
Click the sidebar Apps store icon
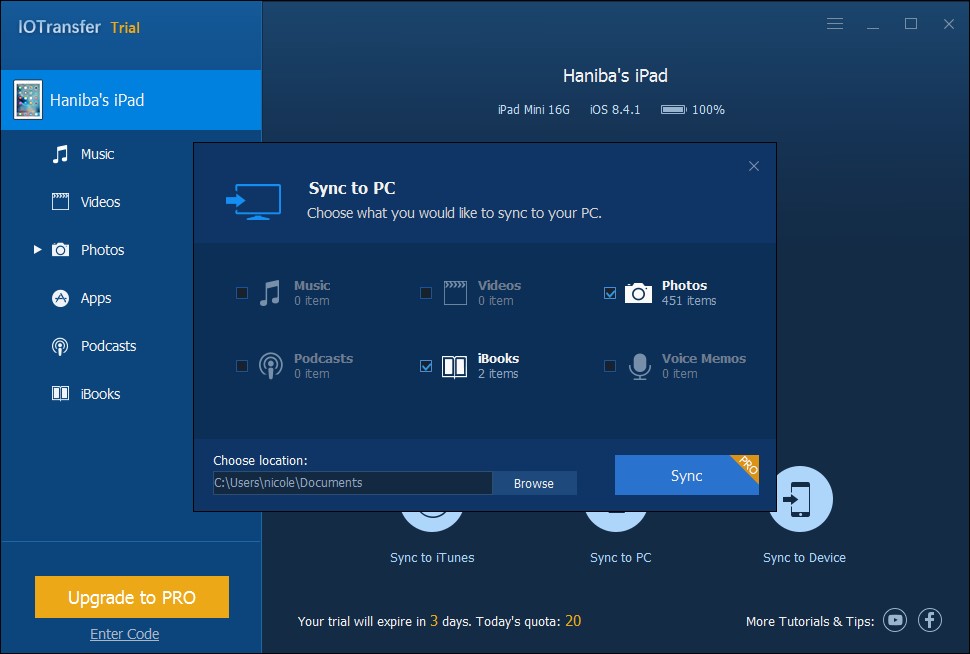pos(60,298)
